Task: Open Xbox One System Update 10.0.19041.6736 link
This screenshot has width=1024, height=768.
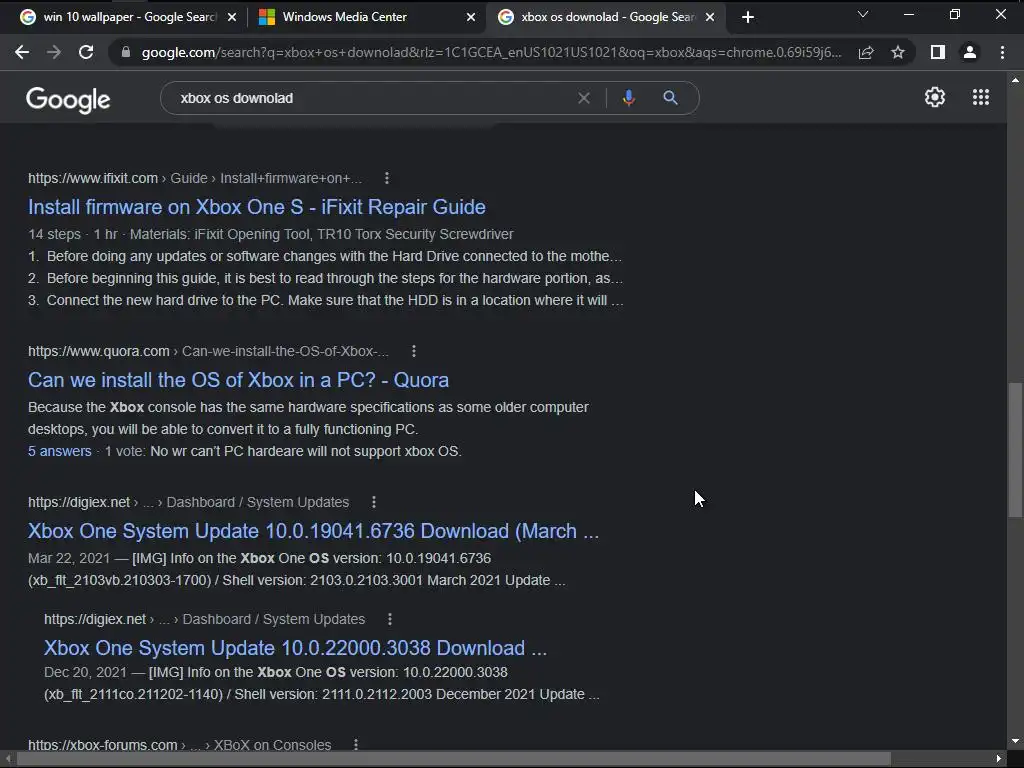Action: click(x=313, y=531)
